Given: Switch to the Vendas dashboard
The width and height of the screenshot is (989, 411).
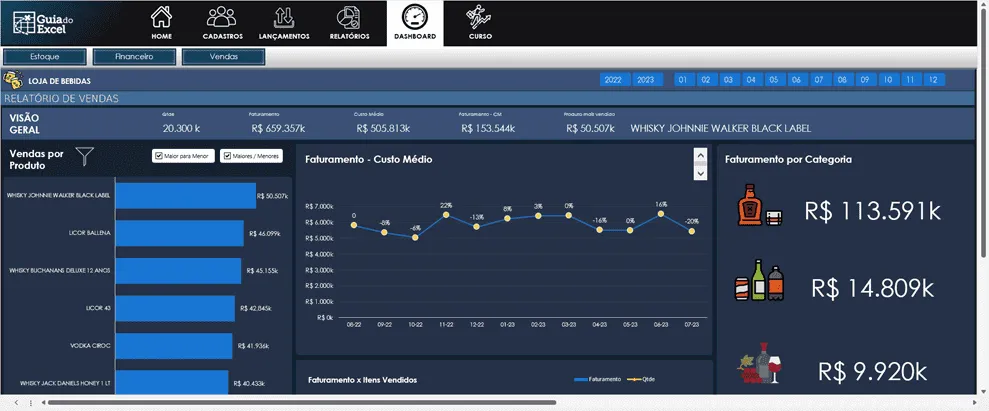Looking at the screenshot, I should [224, 57].
